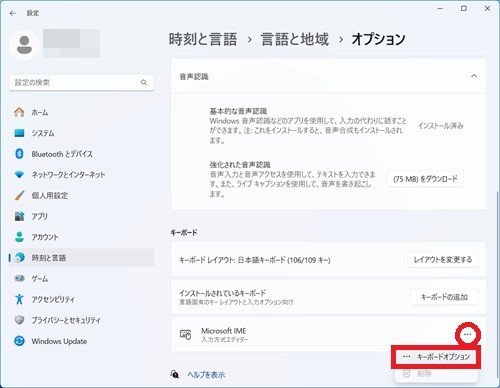Viewport: 500px width, 388px height.
Task: Click the キーボード レイアウト row text
Action: click(255, 260)
